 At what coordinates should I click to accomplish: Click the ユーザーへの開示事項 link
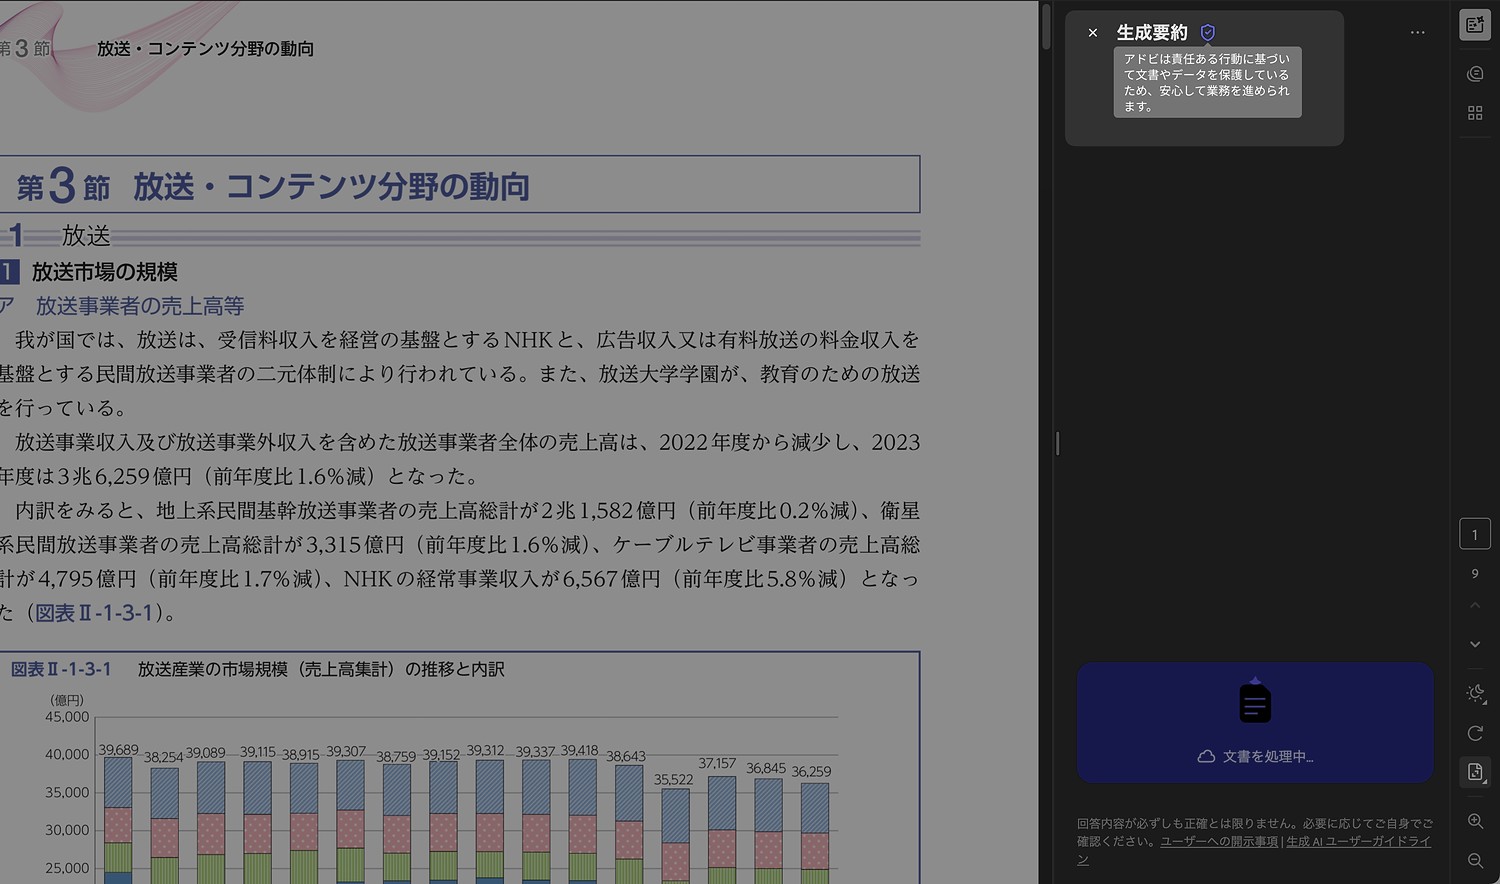1218,841
